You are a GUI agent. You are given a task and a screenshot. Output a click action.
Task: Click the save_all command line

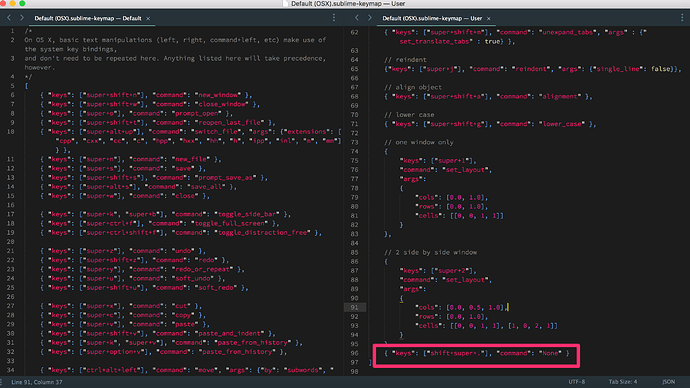(138, 187)
